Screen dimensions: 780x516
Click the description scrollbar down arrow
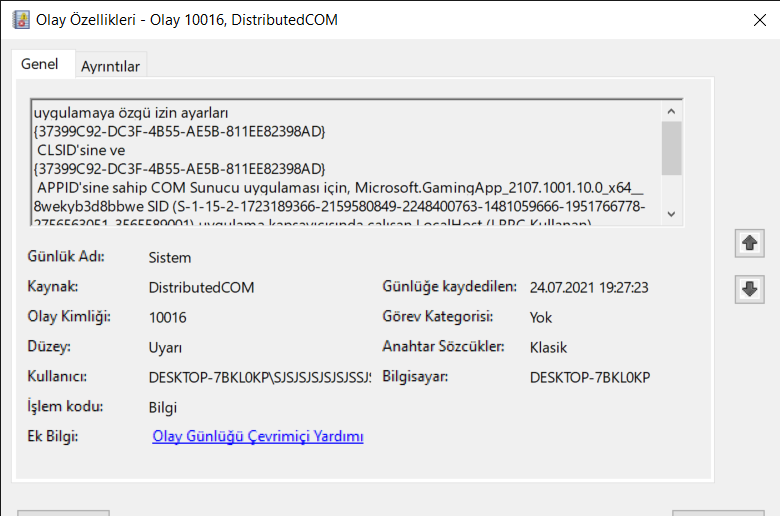coord(672,214)
